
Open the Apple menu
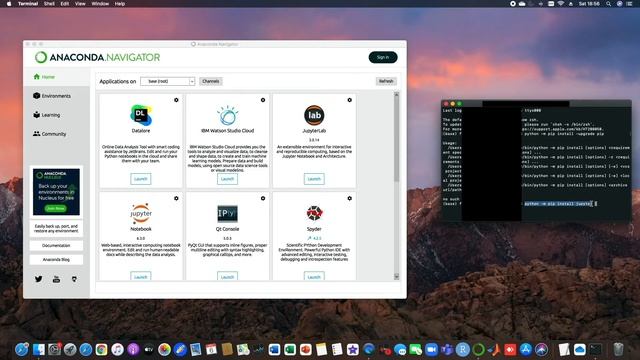[9, 4]
